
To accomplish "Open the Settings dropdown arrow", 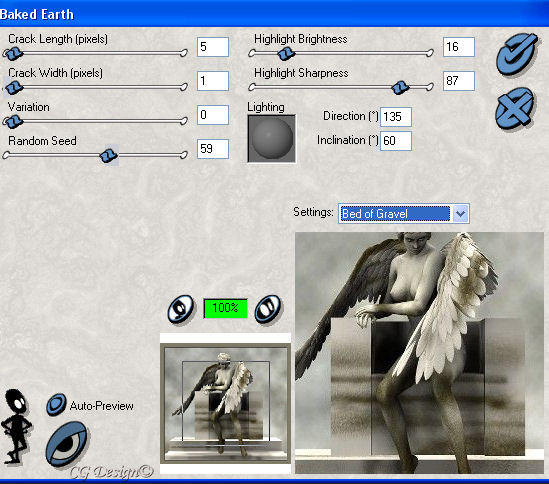I will (x=460, y=214).
